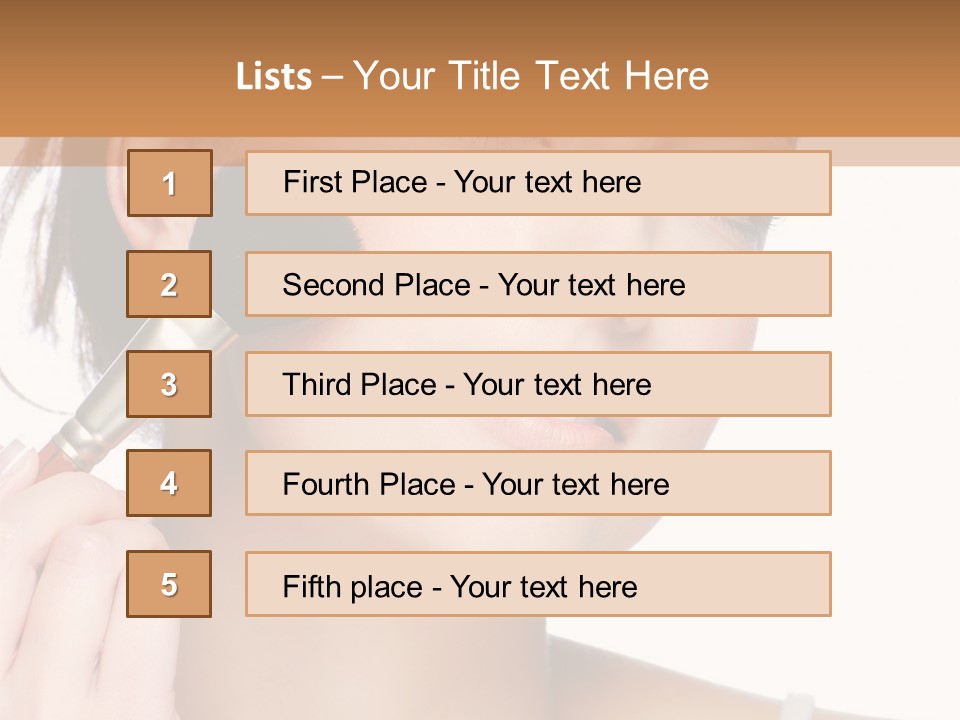Click the word Third in third bar
960x720 pixels.
tap(316, 384)
